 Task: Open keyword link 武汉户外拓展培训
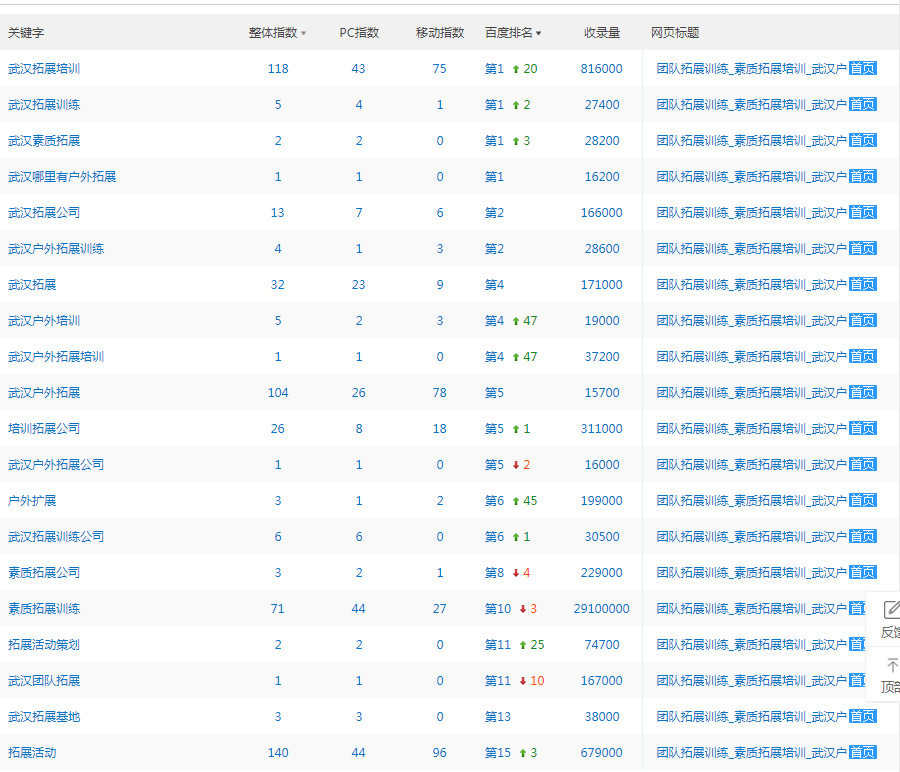pyautogui.click(x=56, y=357)
